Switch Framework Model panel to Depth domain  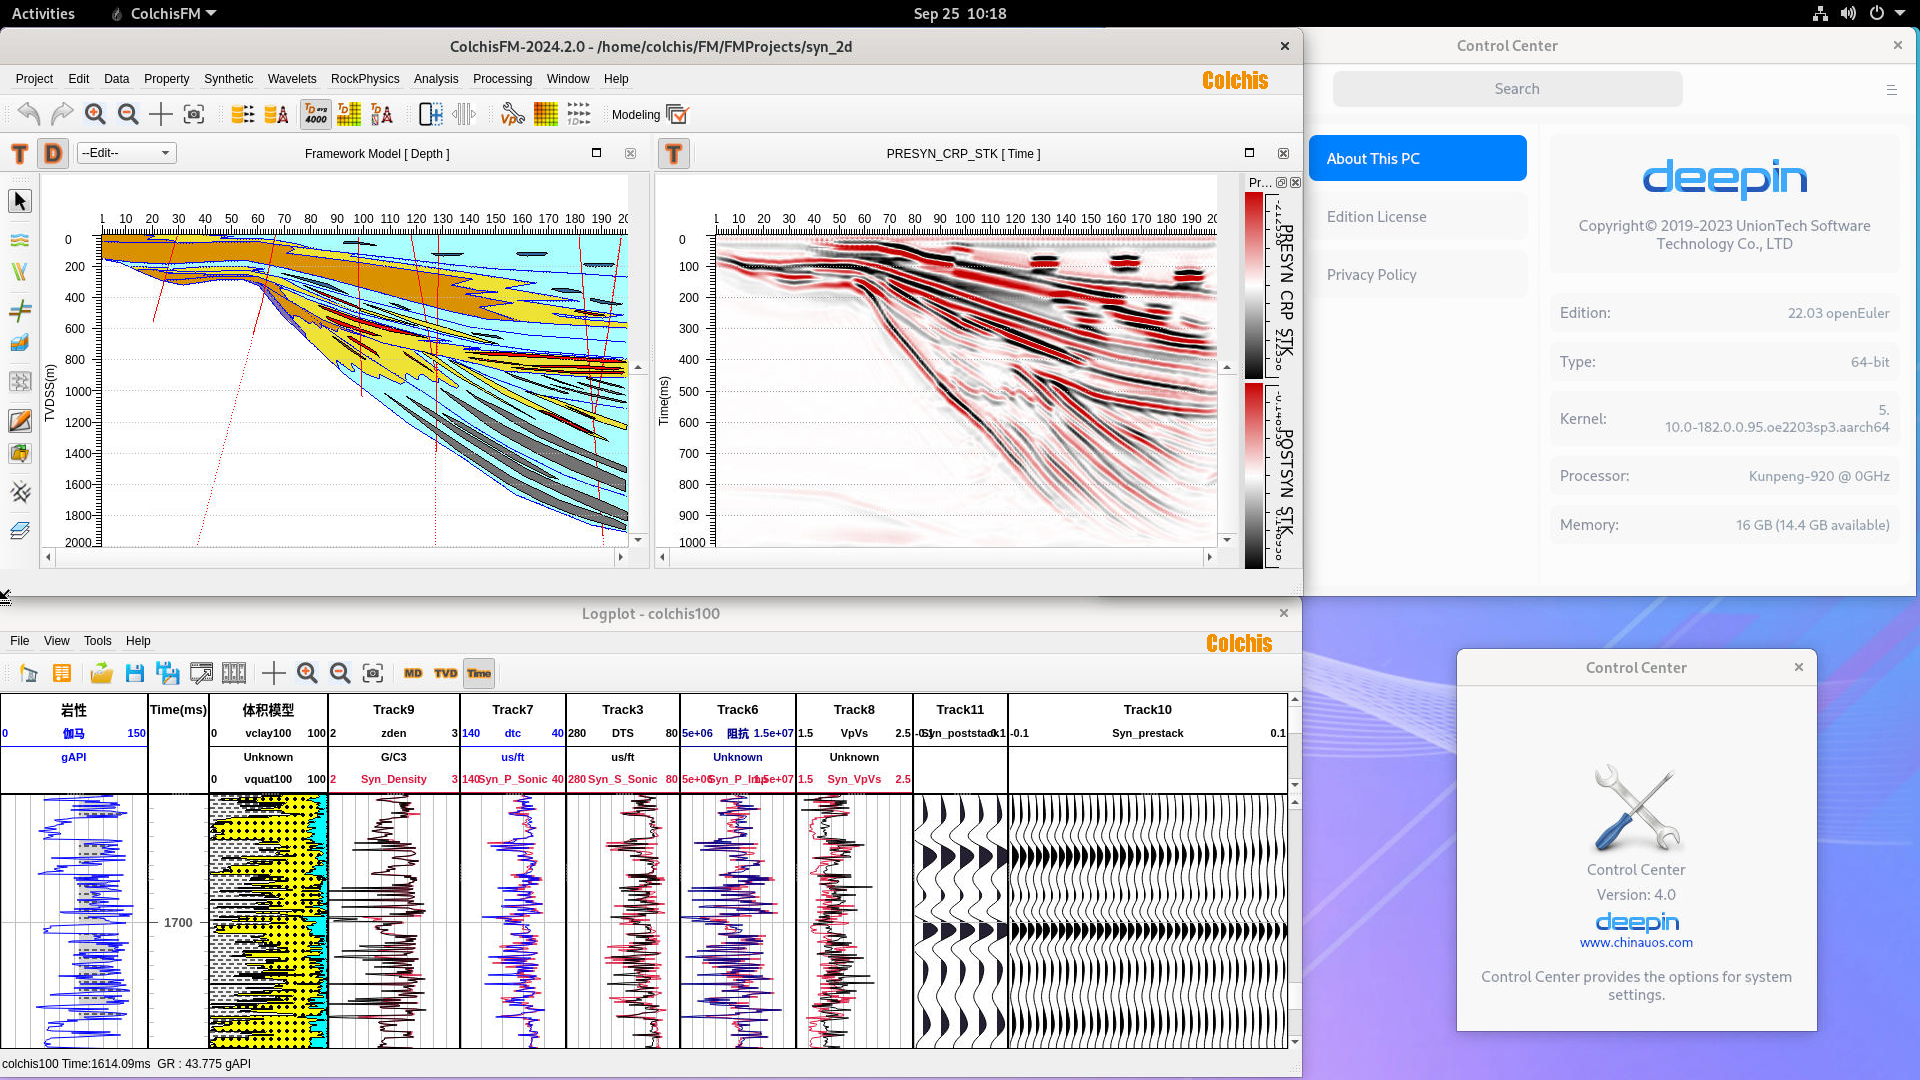(x=53, y=153)
